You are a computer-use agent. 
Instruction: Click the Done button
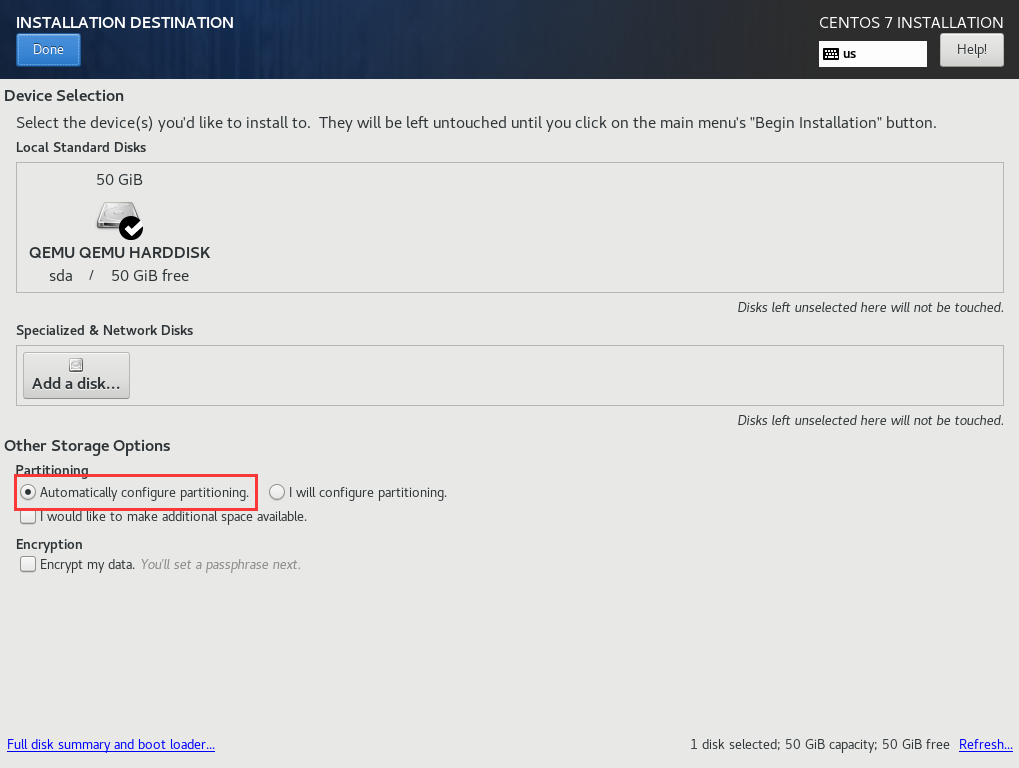pos(48,50)
